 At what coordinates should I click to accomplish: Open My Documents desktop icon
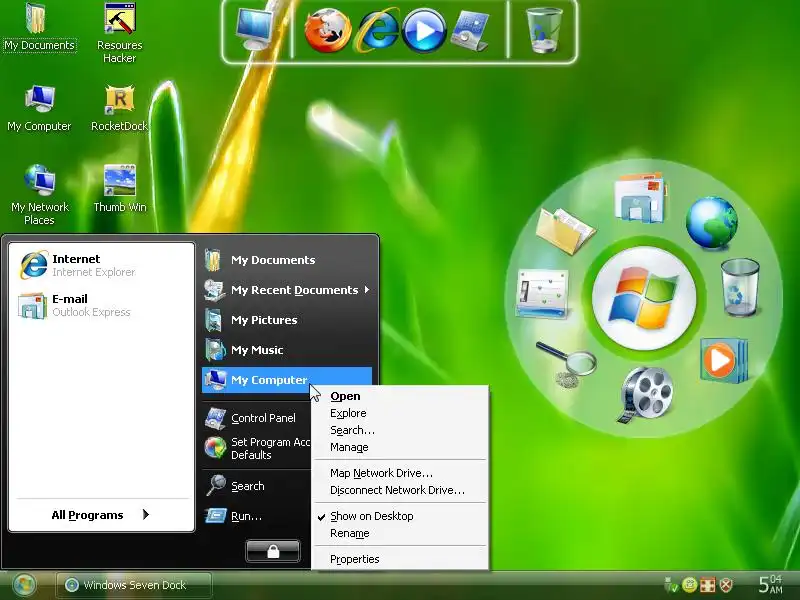click(39, 28)
